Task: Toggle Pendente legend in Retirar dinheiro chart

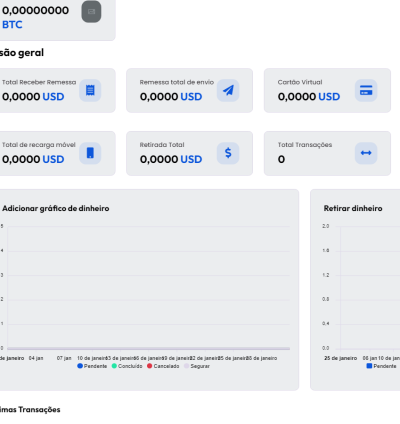Action: point(382,366)
